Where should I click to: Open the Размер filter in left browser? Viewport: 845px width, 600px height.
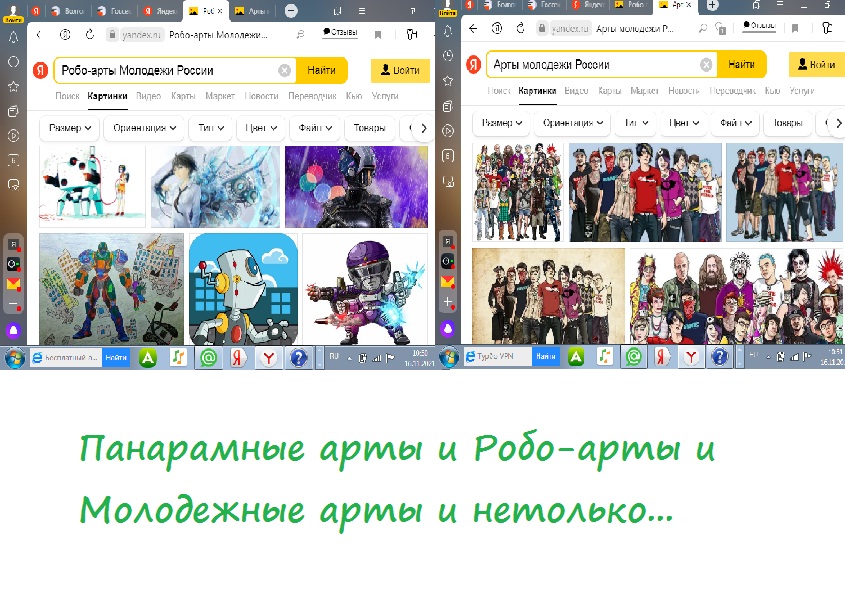click(x=70, y=128)
